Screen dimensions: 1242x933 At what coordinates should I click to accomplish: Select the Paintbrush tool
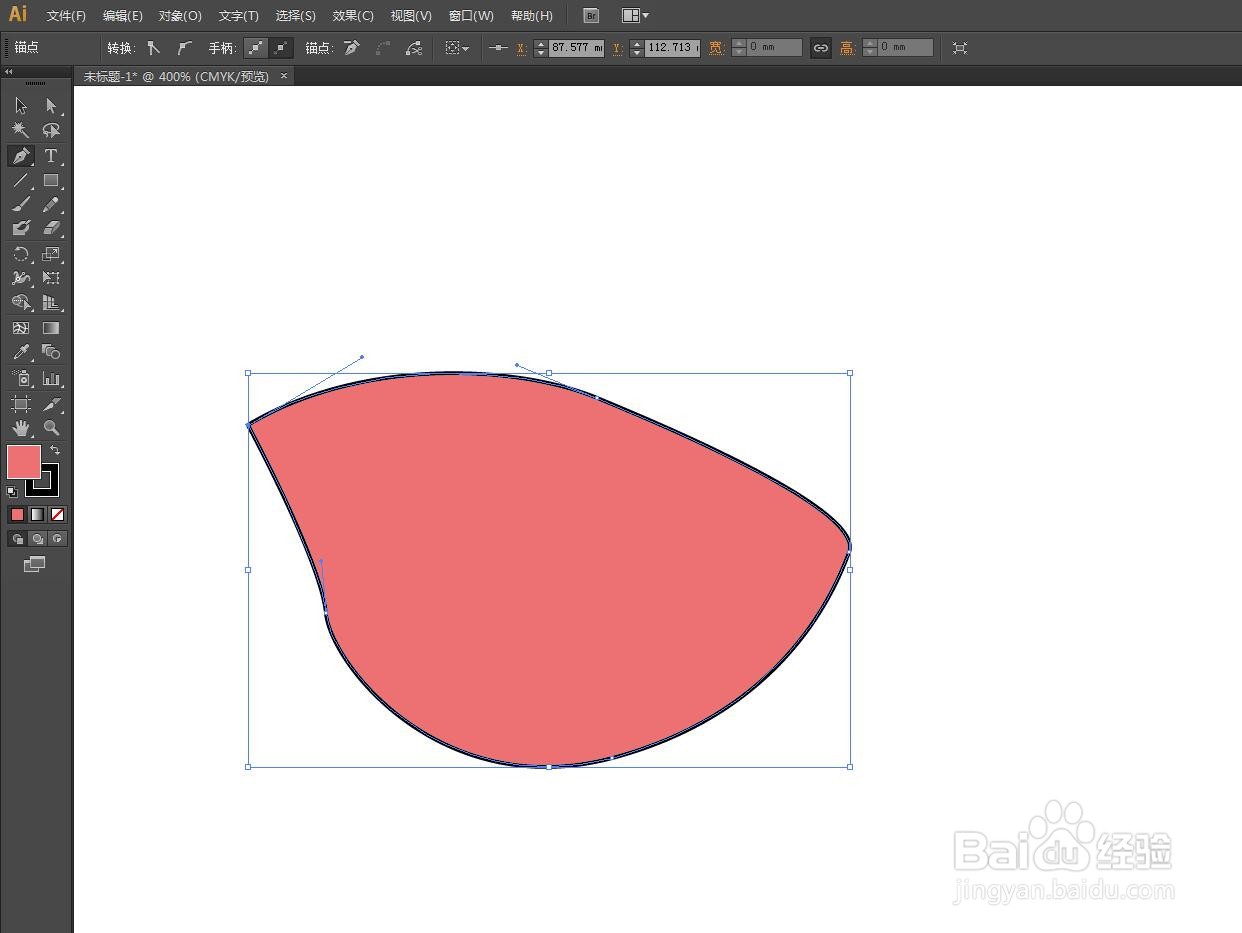tap(21, 205)
